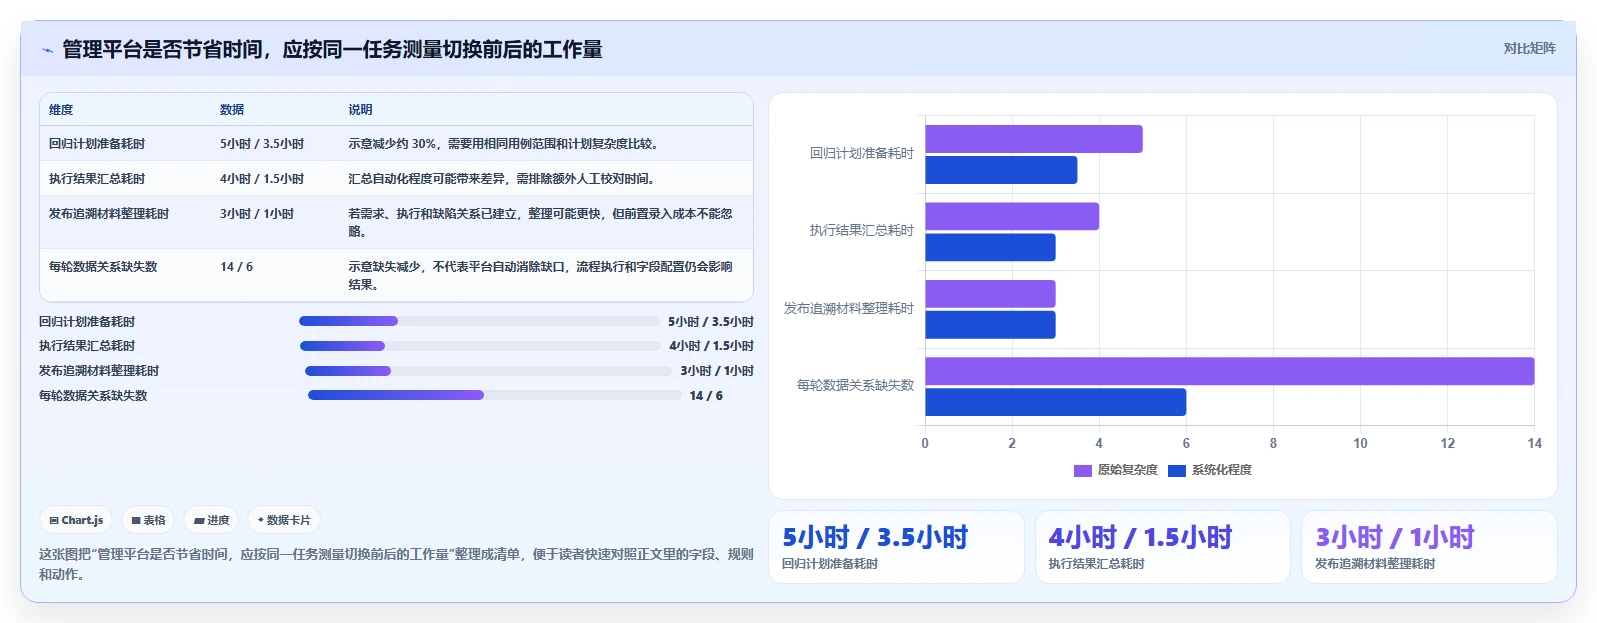Click the 说明 column header
The height and width of the screenshot is (623, 1597).
360,110
